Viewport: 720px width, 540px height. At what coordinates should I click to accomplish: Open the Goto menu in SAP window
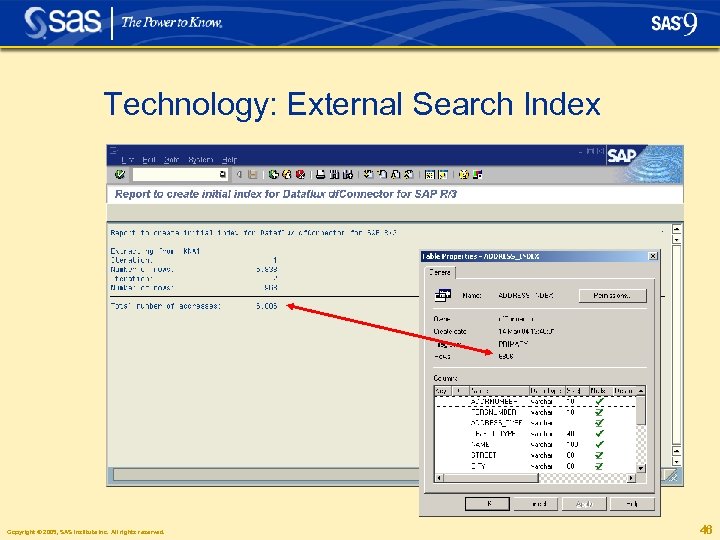pyautogui.click(x=171, y=160)
